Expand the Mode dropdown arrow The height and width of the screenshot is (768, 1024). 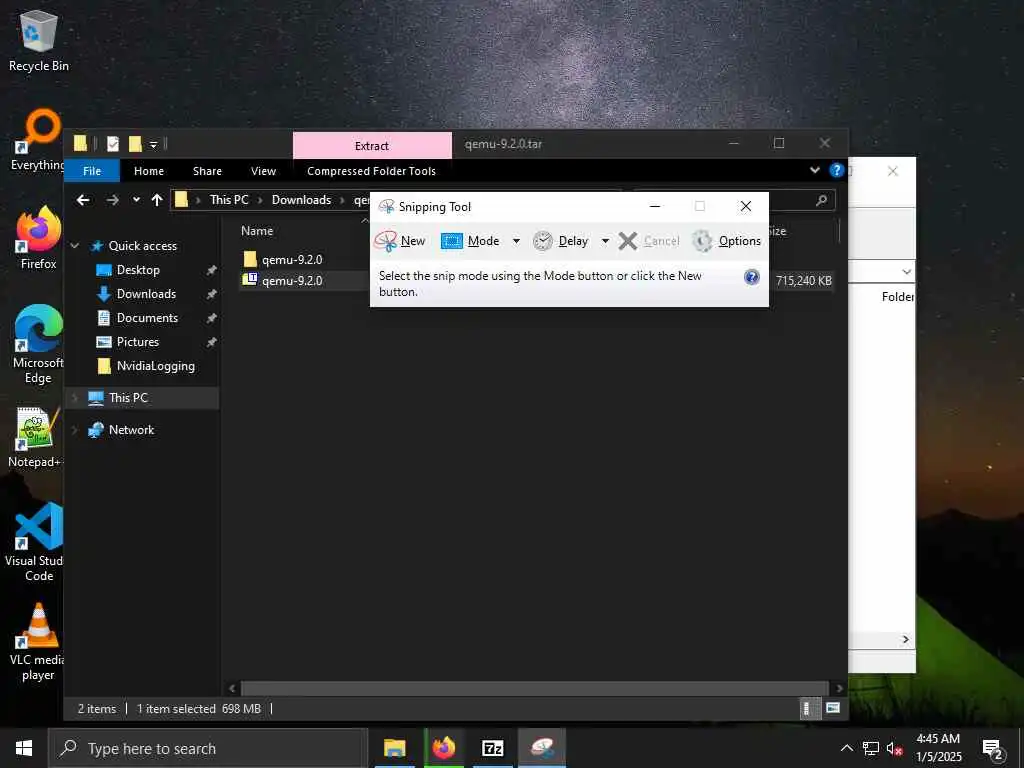pyautogui.click(x=516, y=241)
